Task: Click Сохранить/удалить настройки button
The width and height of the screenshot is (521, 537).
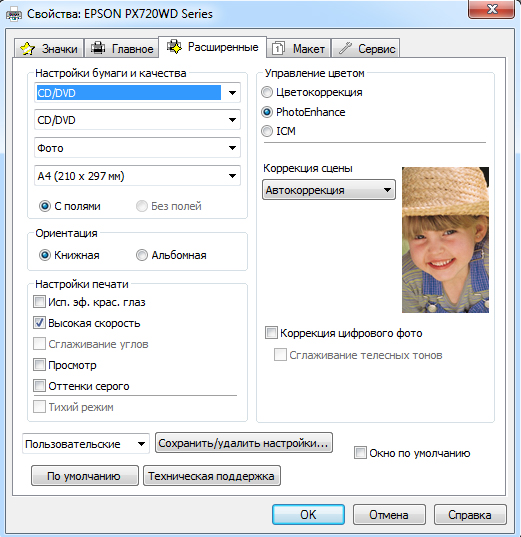Action: pos(244,443)
